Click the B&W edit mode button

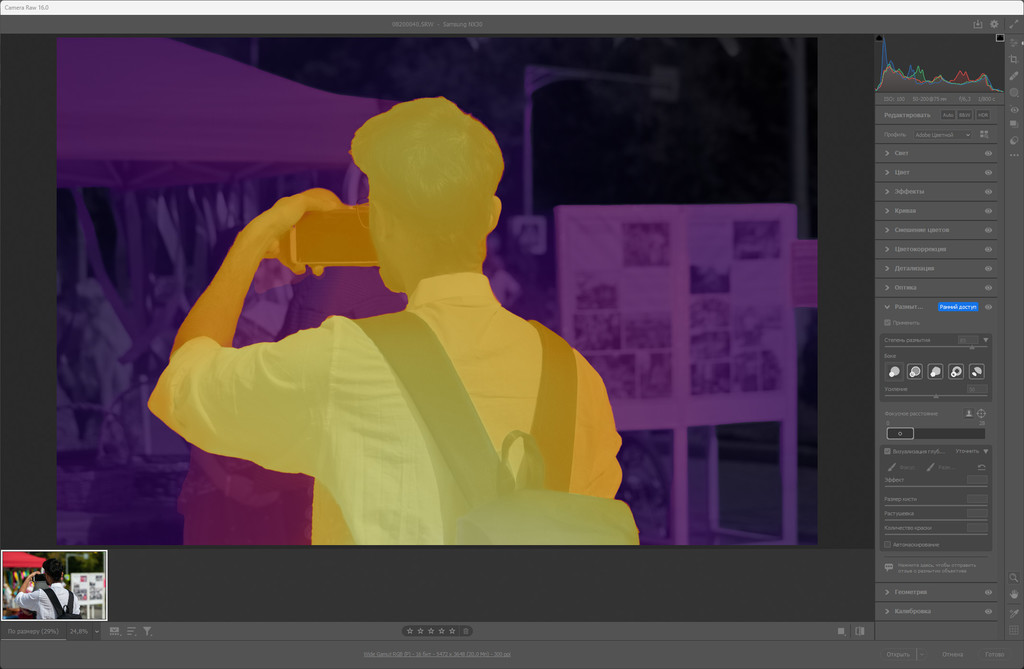[x=965, y=115]
